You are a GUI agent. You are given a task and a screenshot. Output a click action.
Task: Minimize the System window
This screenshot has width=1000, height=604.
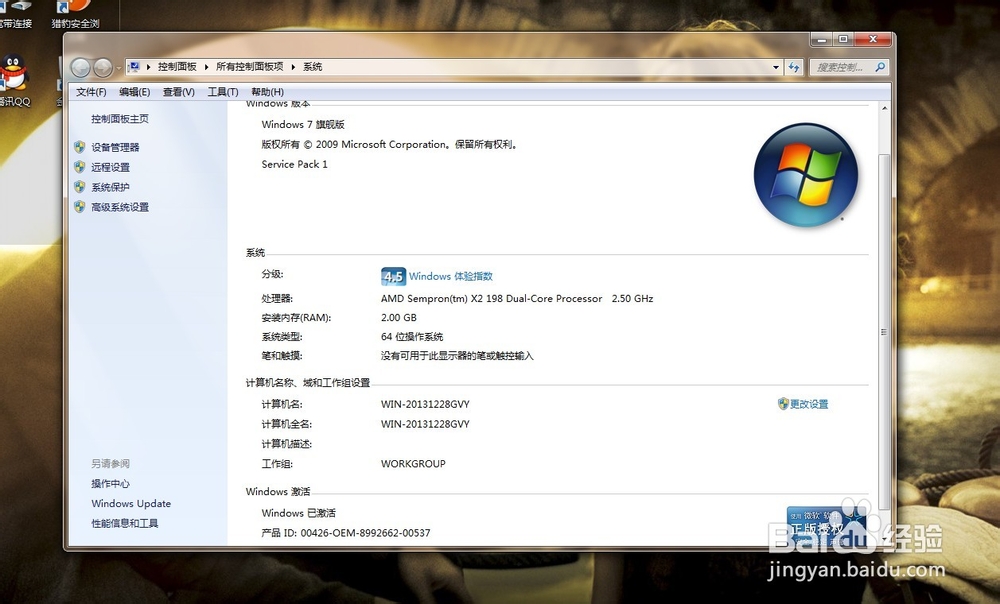(821, 40)
